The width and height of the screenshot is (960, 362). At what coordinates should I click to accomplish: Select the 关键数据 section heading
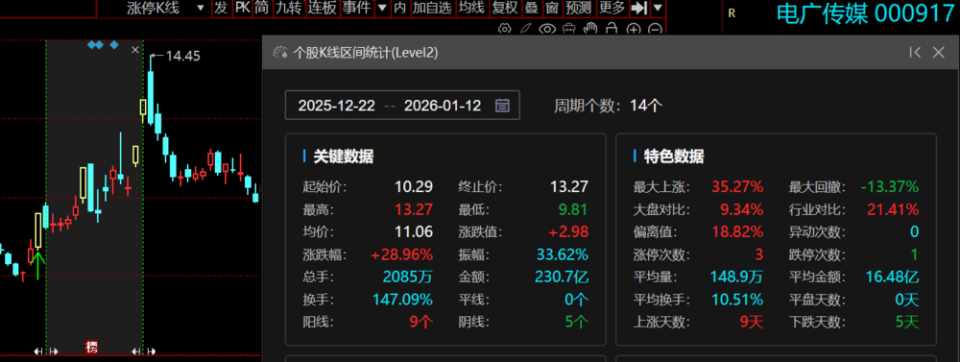click(343, 156)
